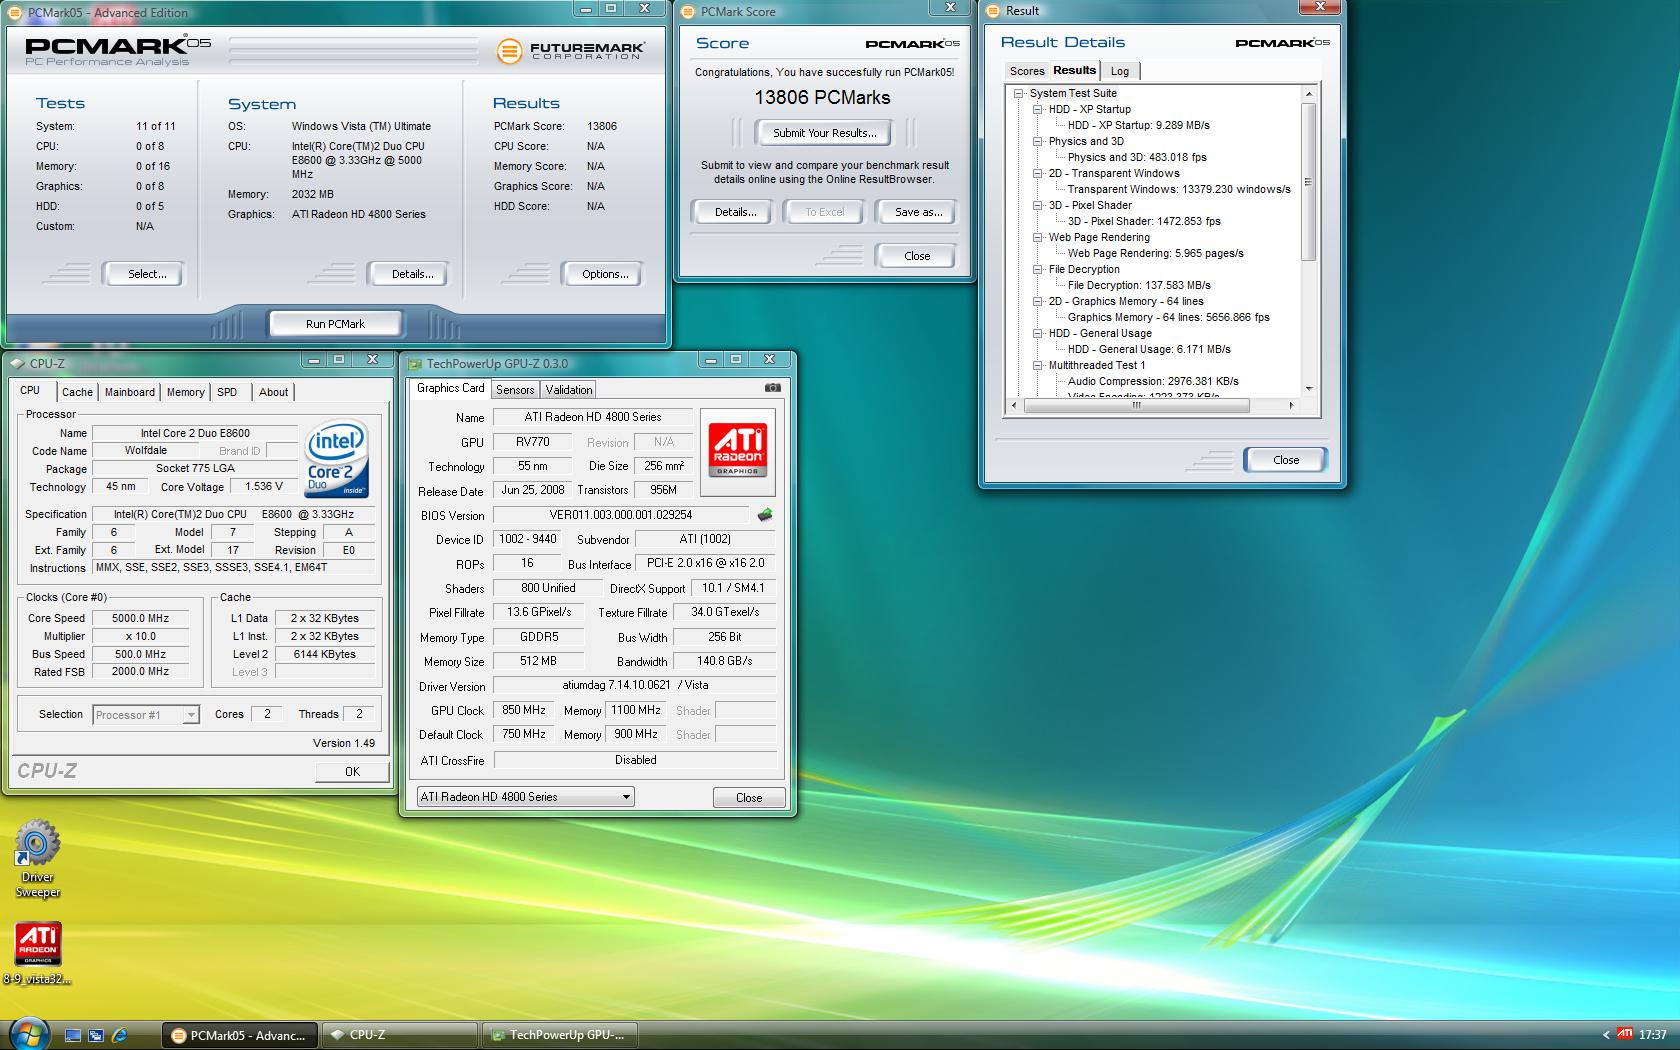Click Submit Your Results... button
The height and width of the screenshot is (1050, 1680).
824,133
